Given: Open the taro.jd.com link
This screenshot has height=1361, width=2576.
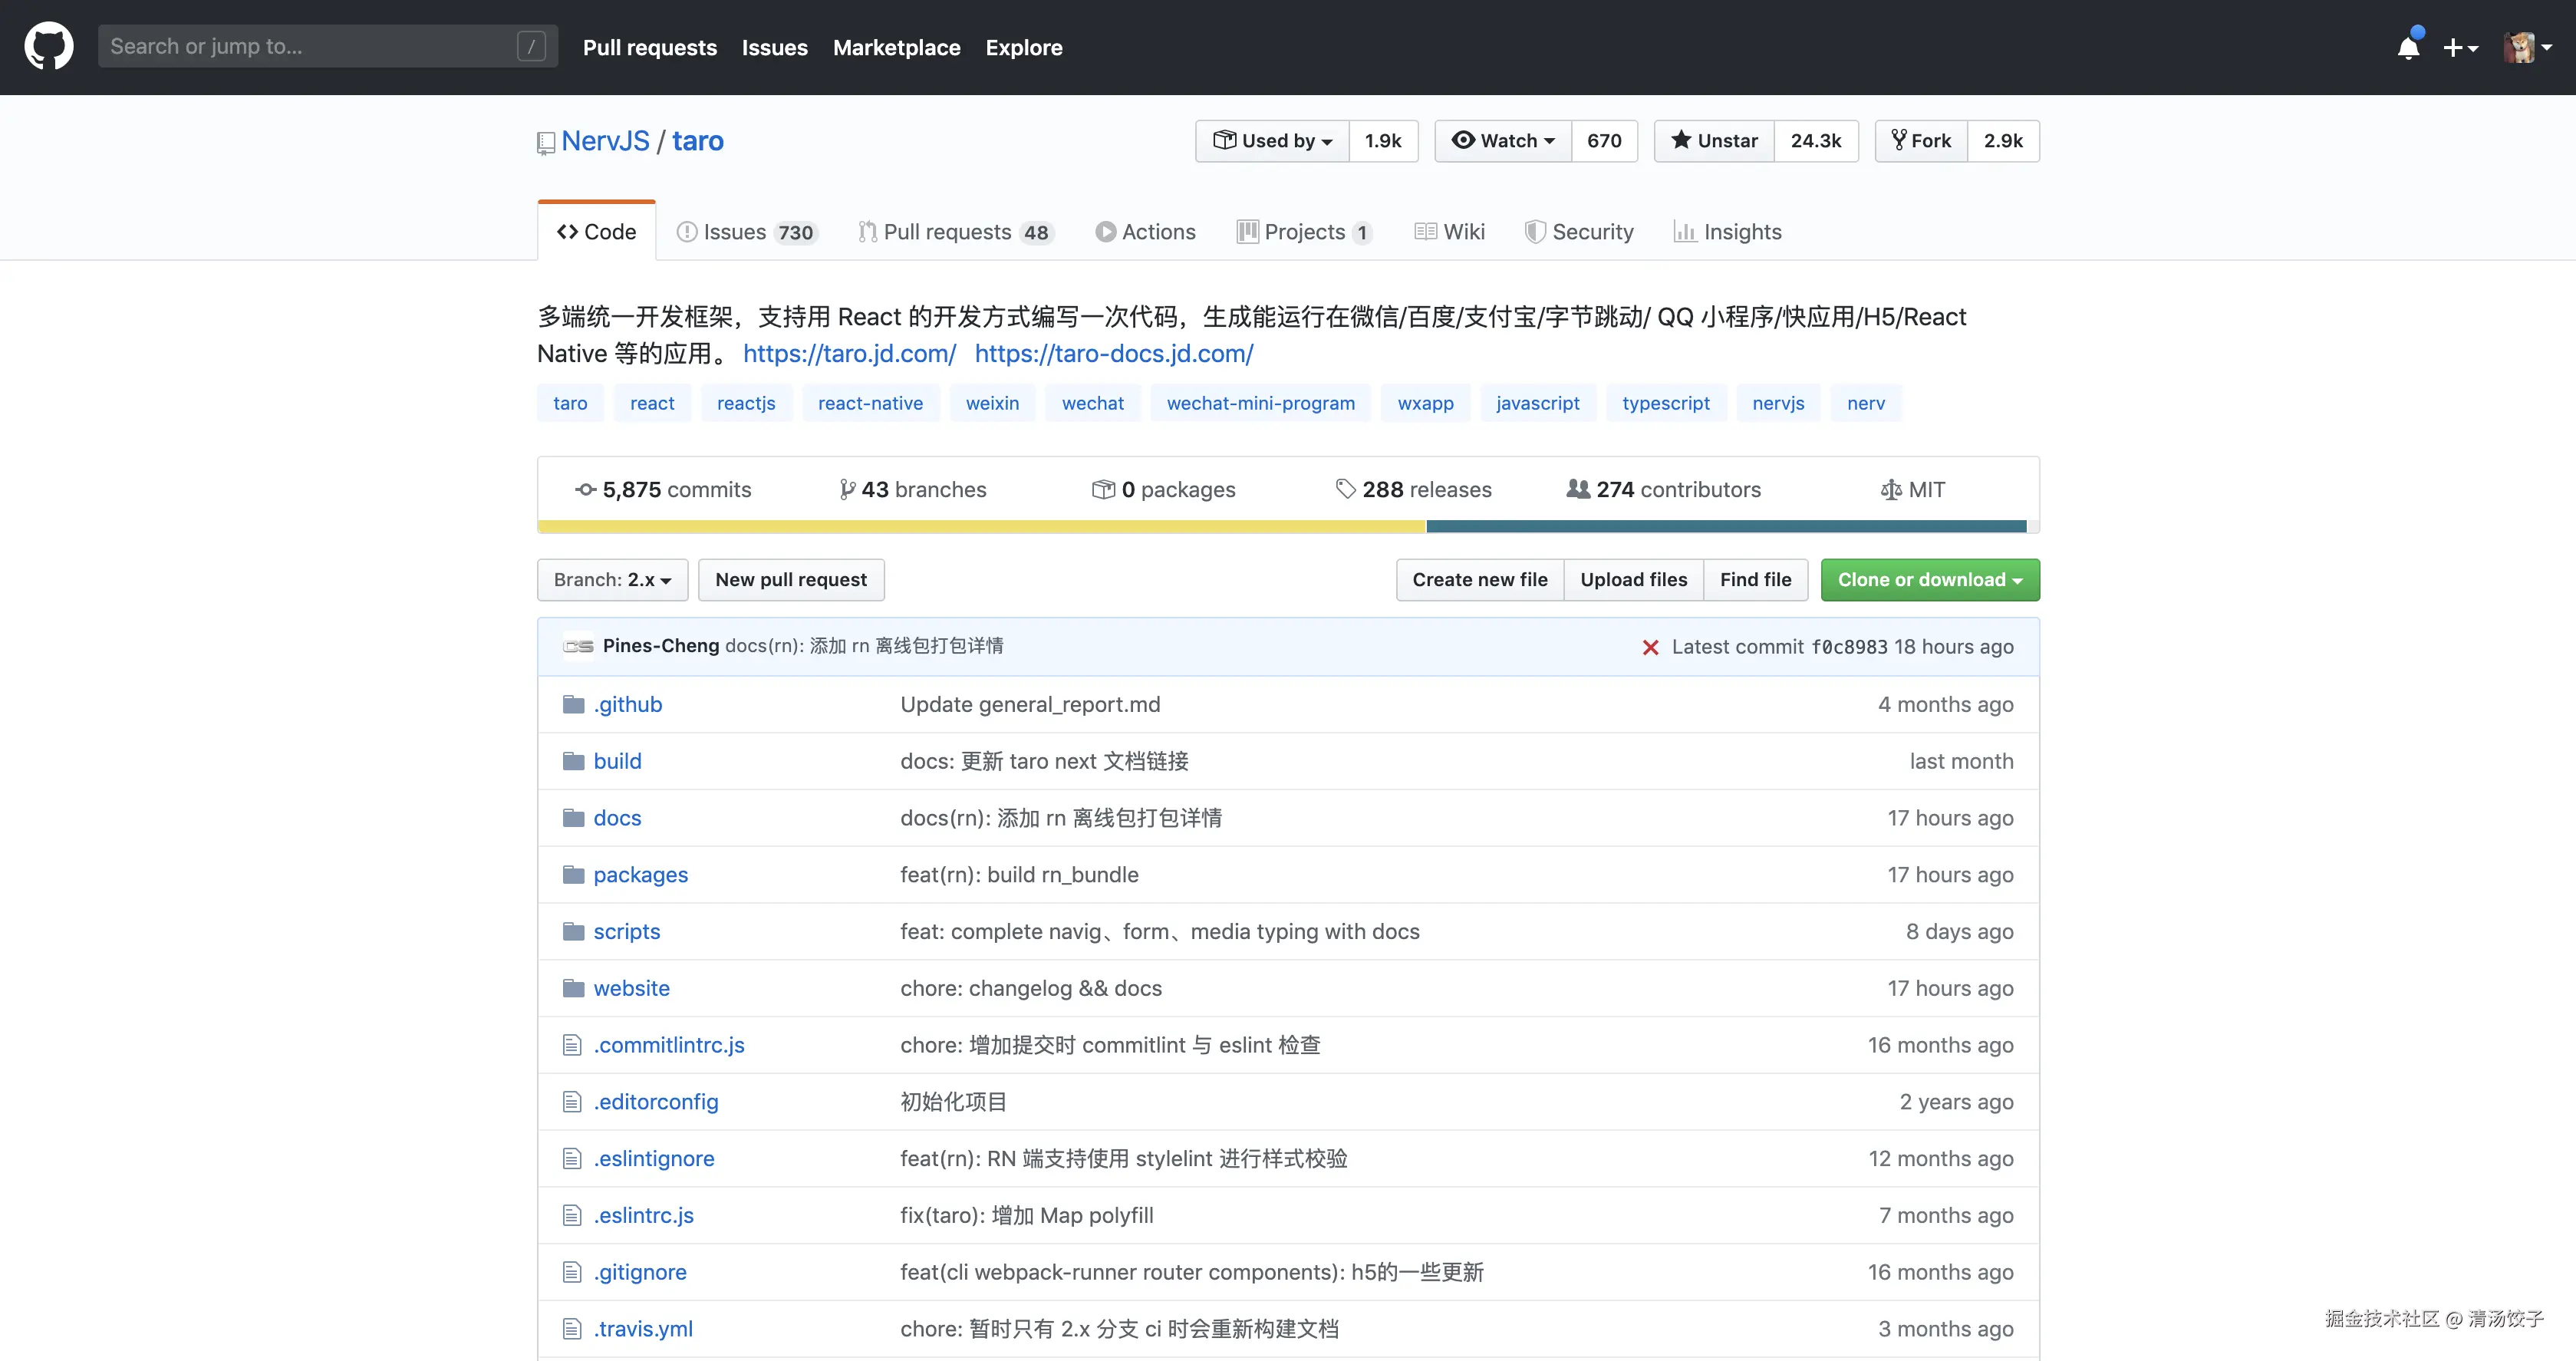Looking at the screenshot, I should pos(849,354).
